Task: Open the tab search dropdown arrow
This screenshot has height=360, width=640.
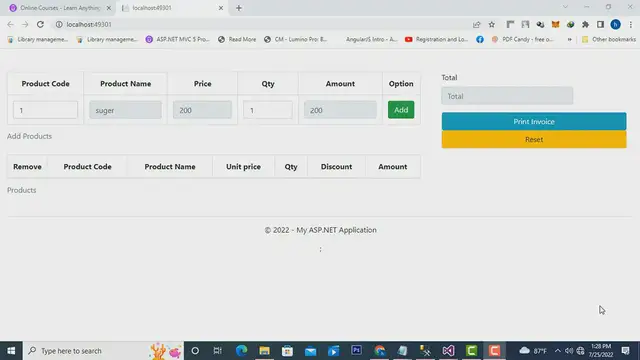Action: (565, 7)
